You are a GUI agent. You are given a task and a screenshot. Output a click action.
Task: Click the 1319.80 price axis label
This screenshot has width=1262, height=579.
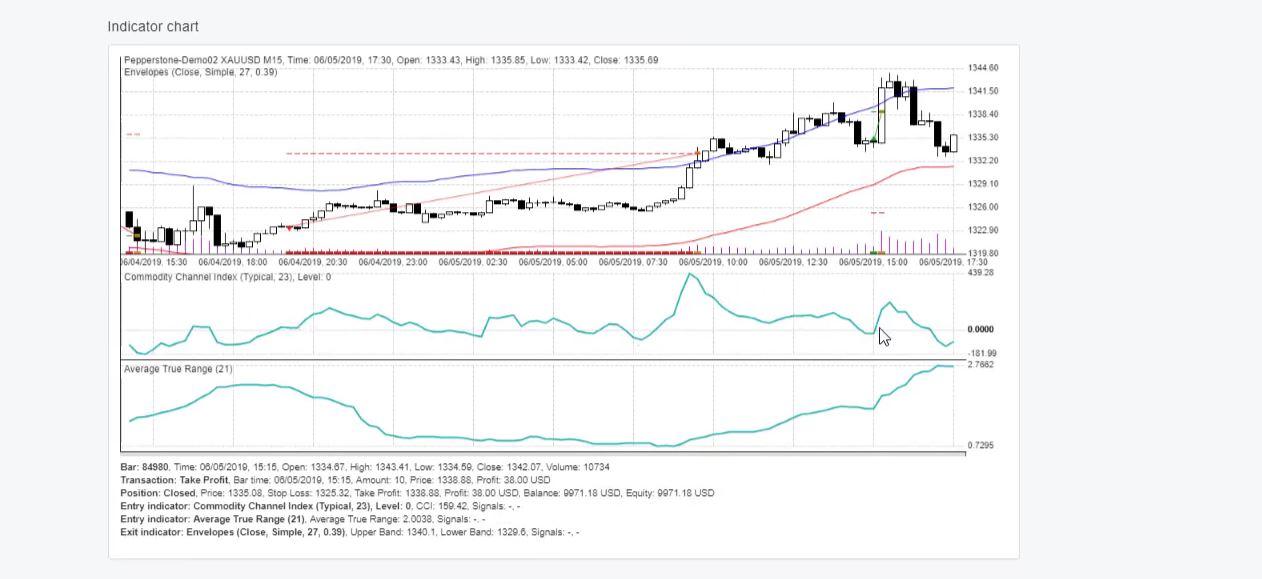(x=983, y=253)
